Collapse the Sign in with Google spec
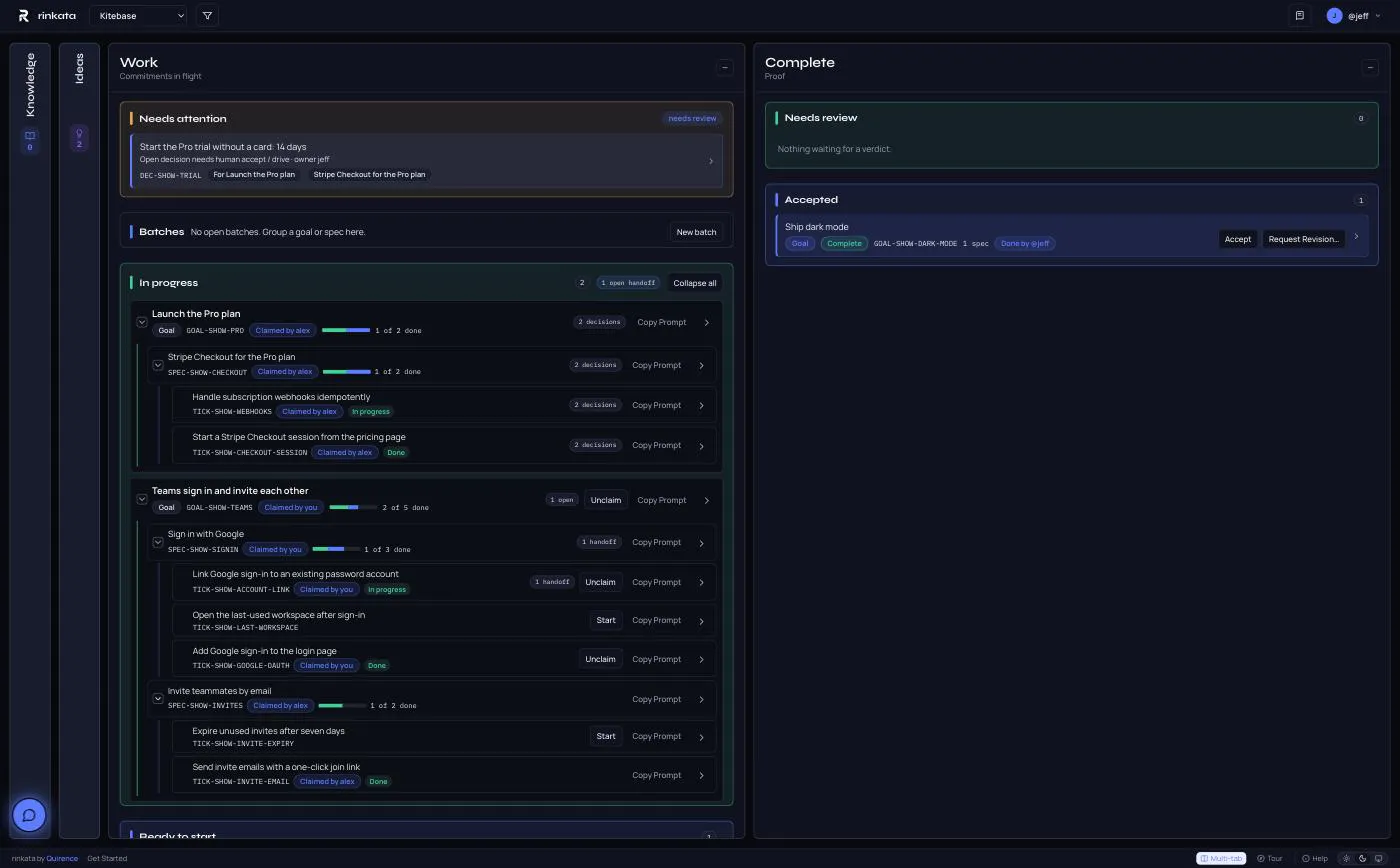This screenshot has width=1400, height=868. click(158, 542)
